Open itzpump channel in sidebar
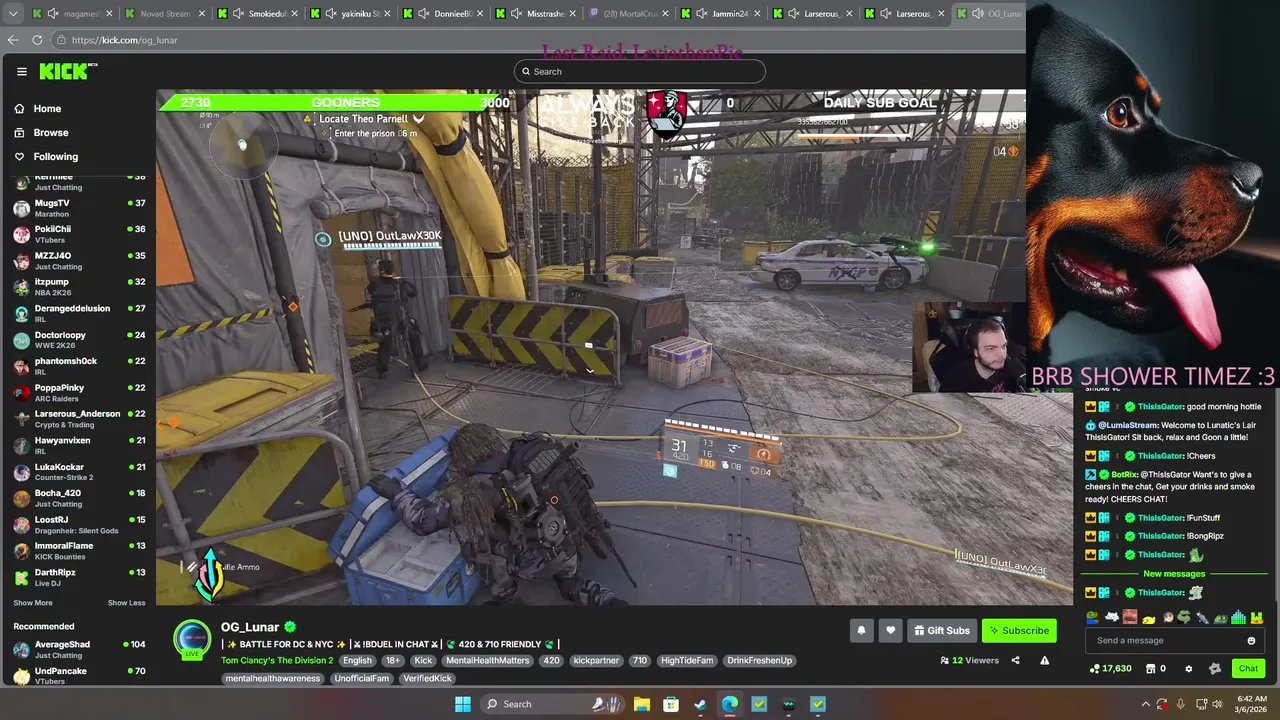The width and height of the screenshot is (1280, 720). [78, 287]
